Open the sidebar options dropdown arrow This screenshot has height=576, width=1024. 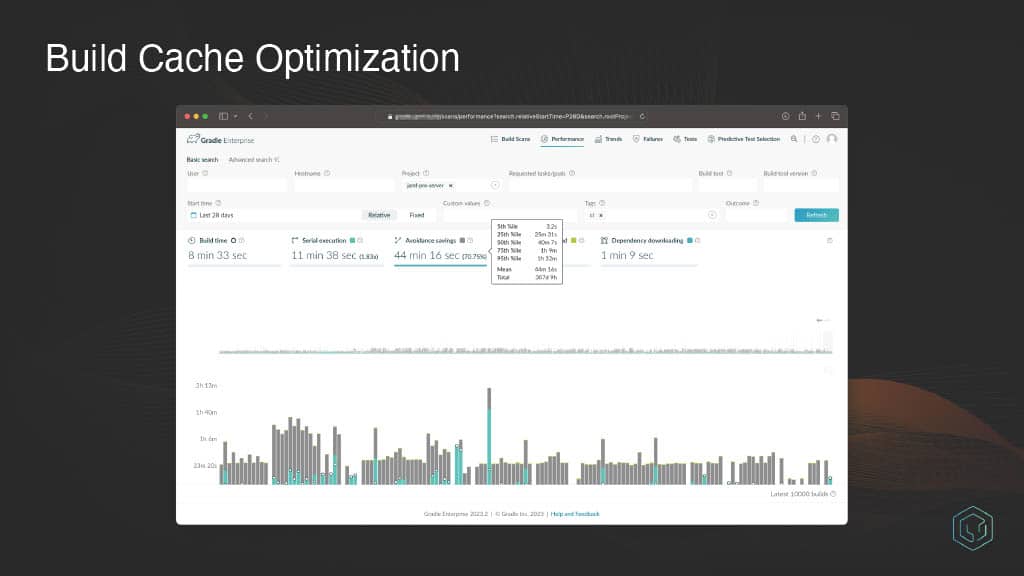pyautogui.click(x=235, y=116)
